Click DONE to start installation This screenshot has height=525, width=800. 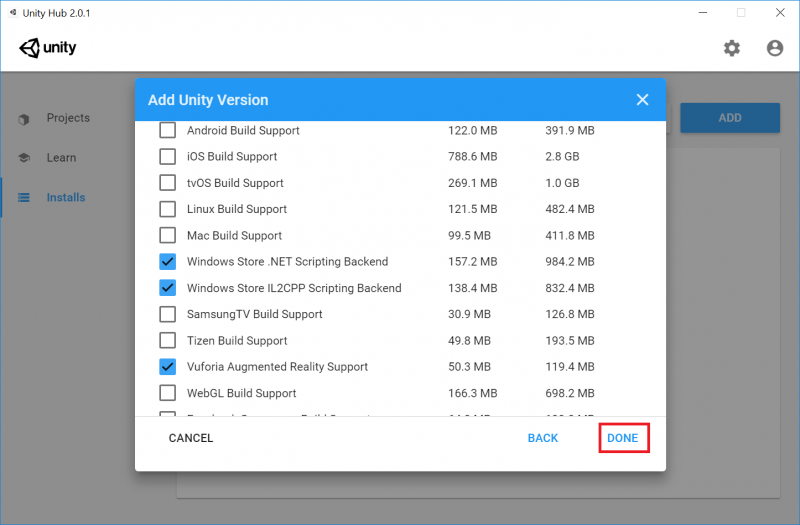(x=622, y=438)
